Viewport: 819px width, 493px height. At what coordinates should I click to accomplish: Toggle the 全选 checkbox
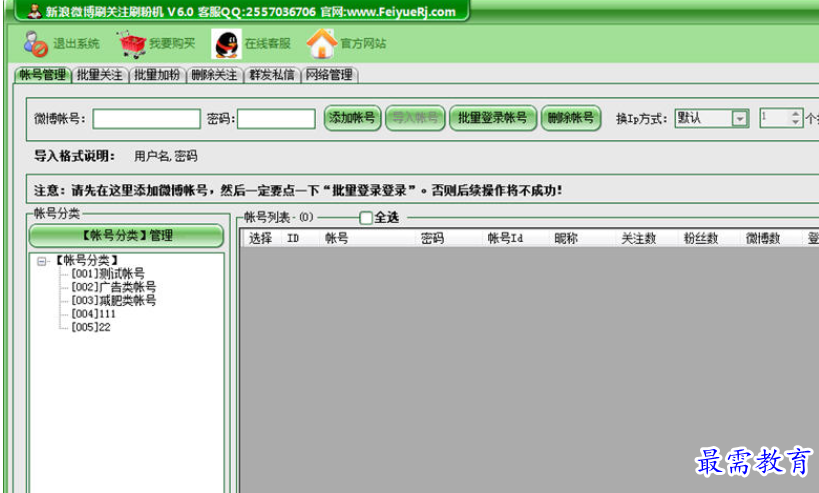point(366,218)
